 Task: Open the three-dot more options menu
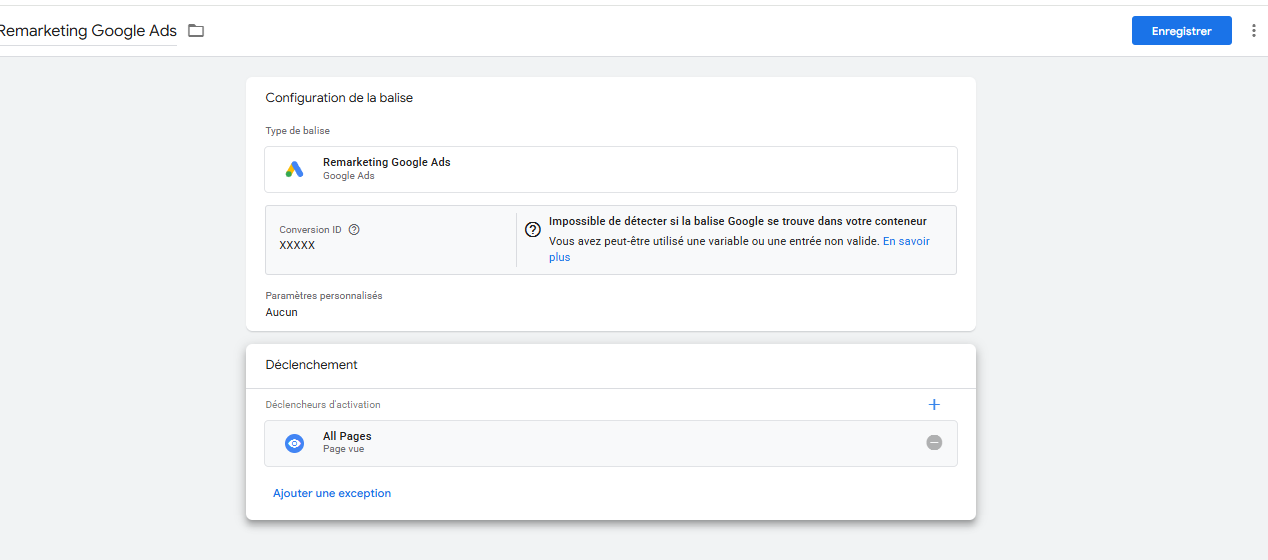(x=1254, y=31)
